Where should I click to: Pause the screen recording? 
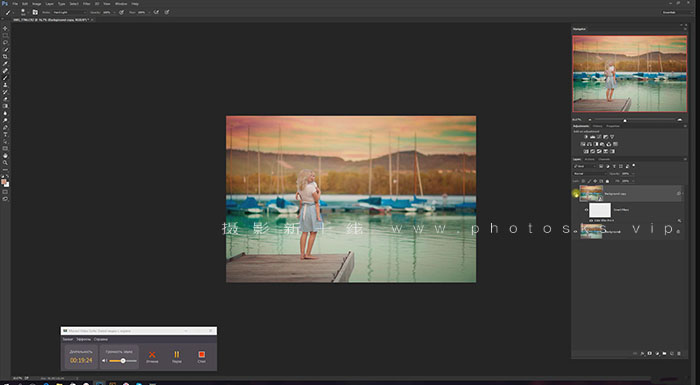(x=177, y=356)
